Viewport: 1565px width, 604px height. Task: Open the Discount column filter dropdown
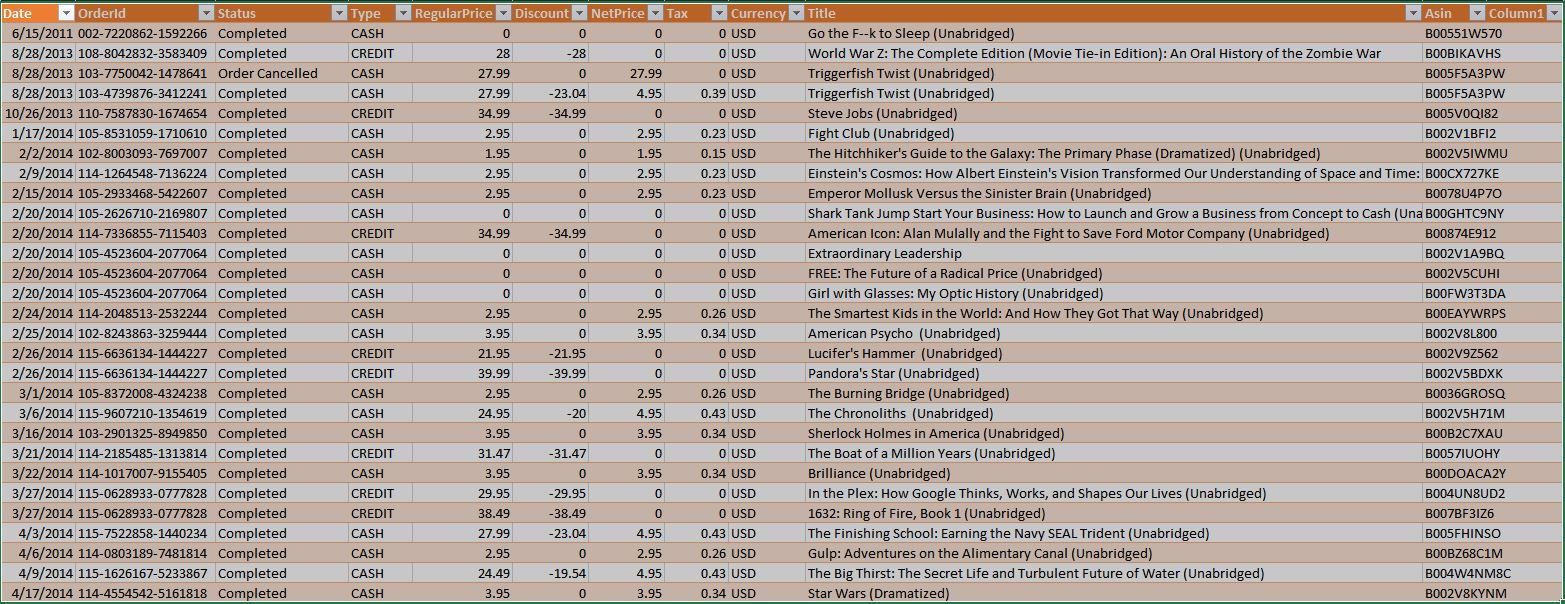coord(580,13)
